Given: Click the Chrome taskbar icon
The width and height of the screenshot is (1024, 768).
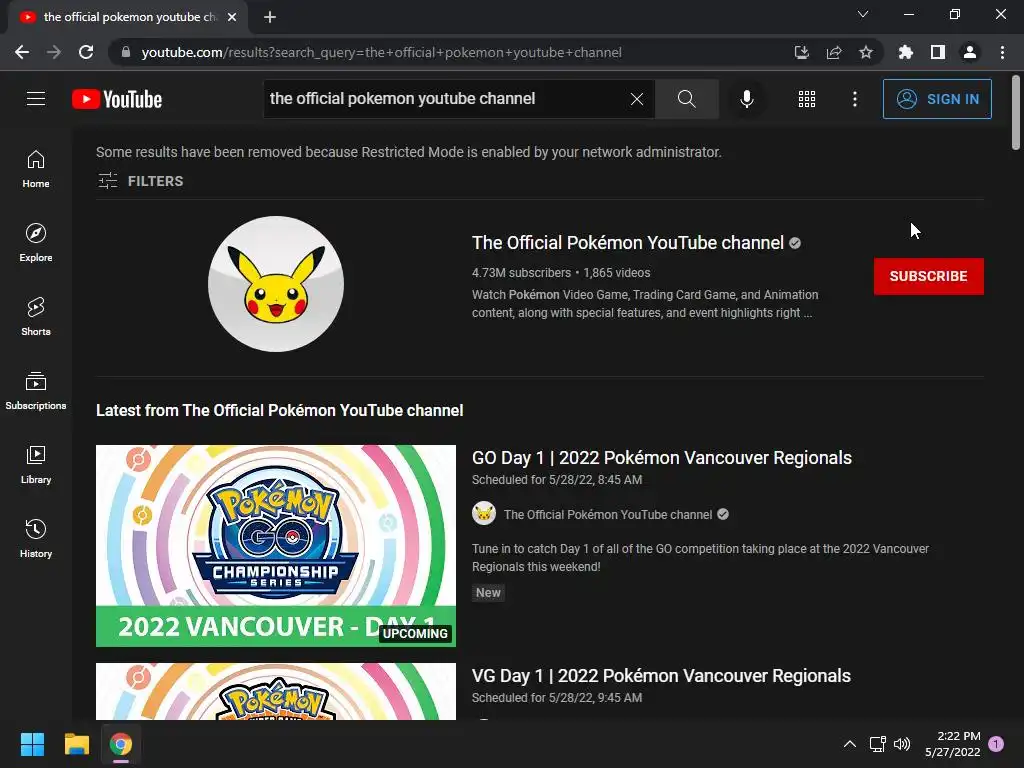Looking at the screenshot, I should (121, 744).
